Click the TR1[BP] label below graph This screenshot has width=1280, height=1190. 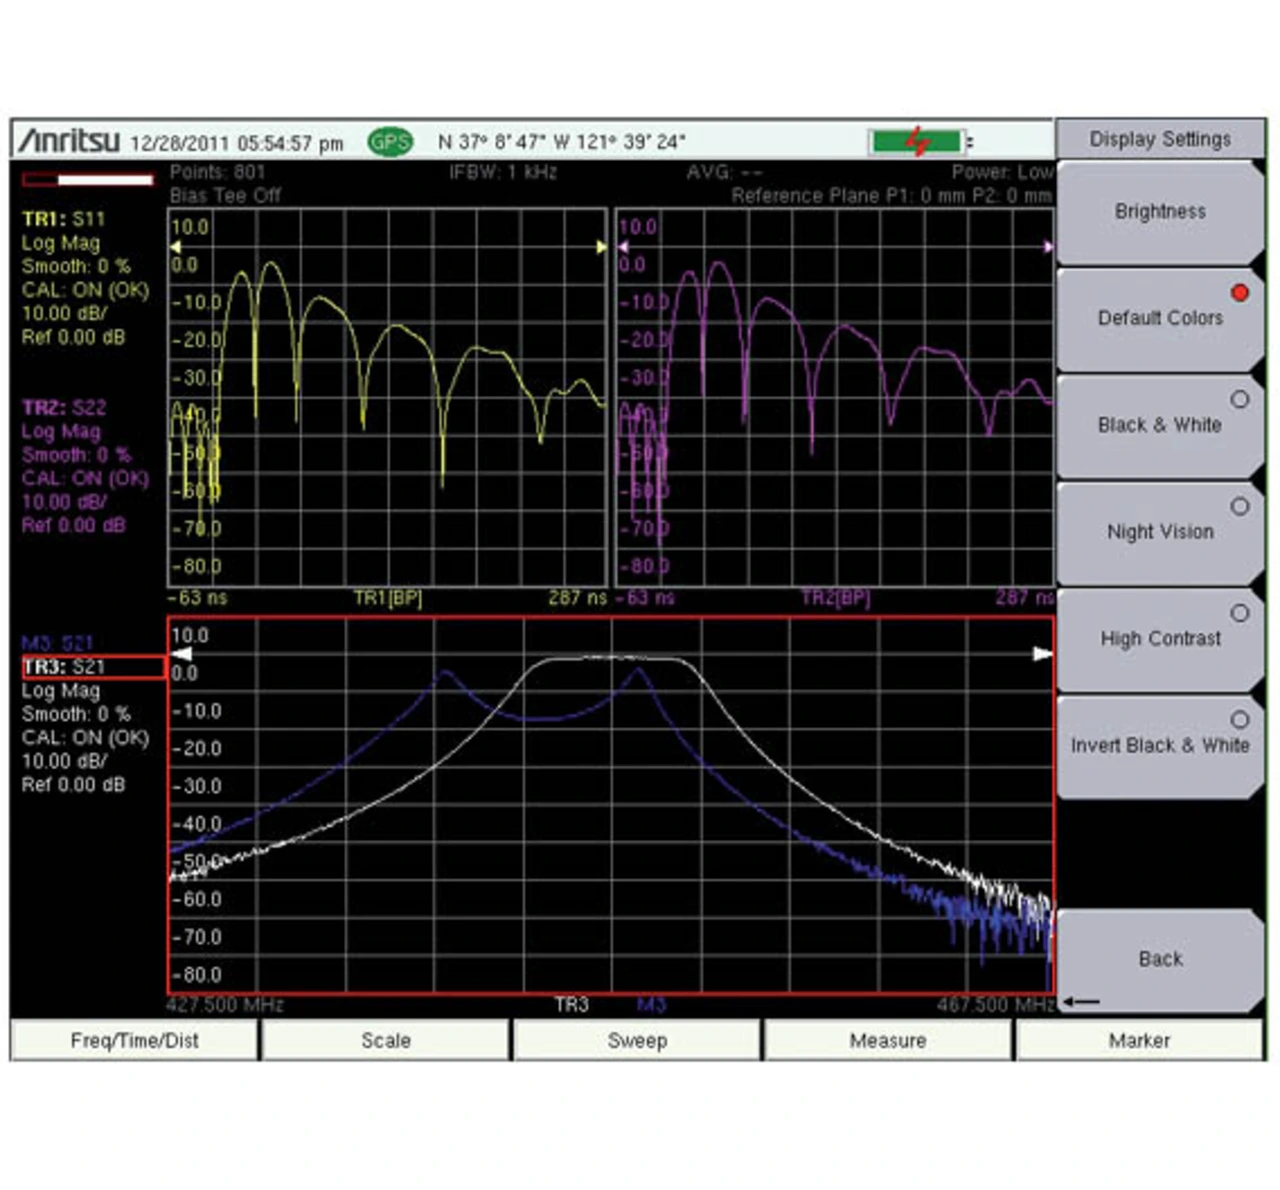tap(388, 598)
